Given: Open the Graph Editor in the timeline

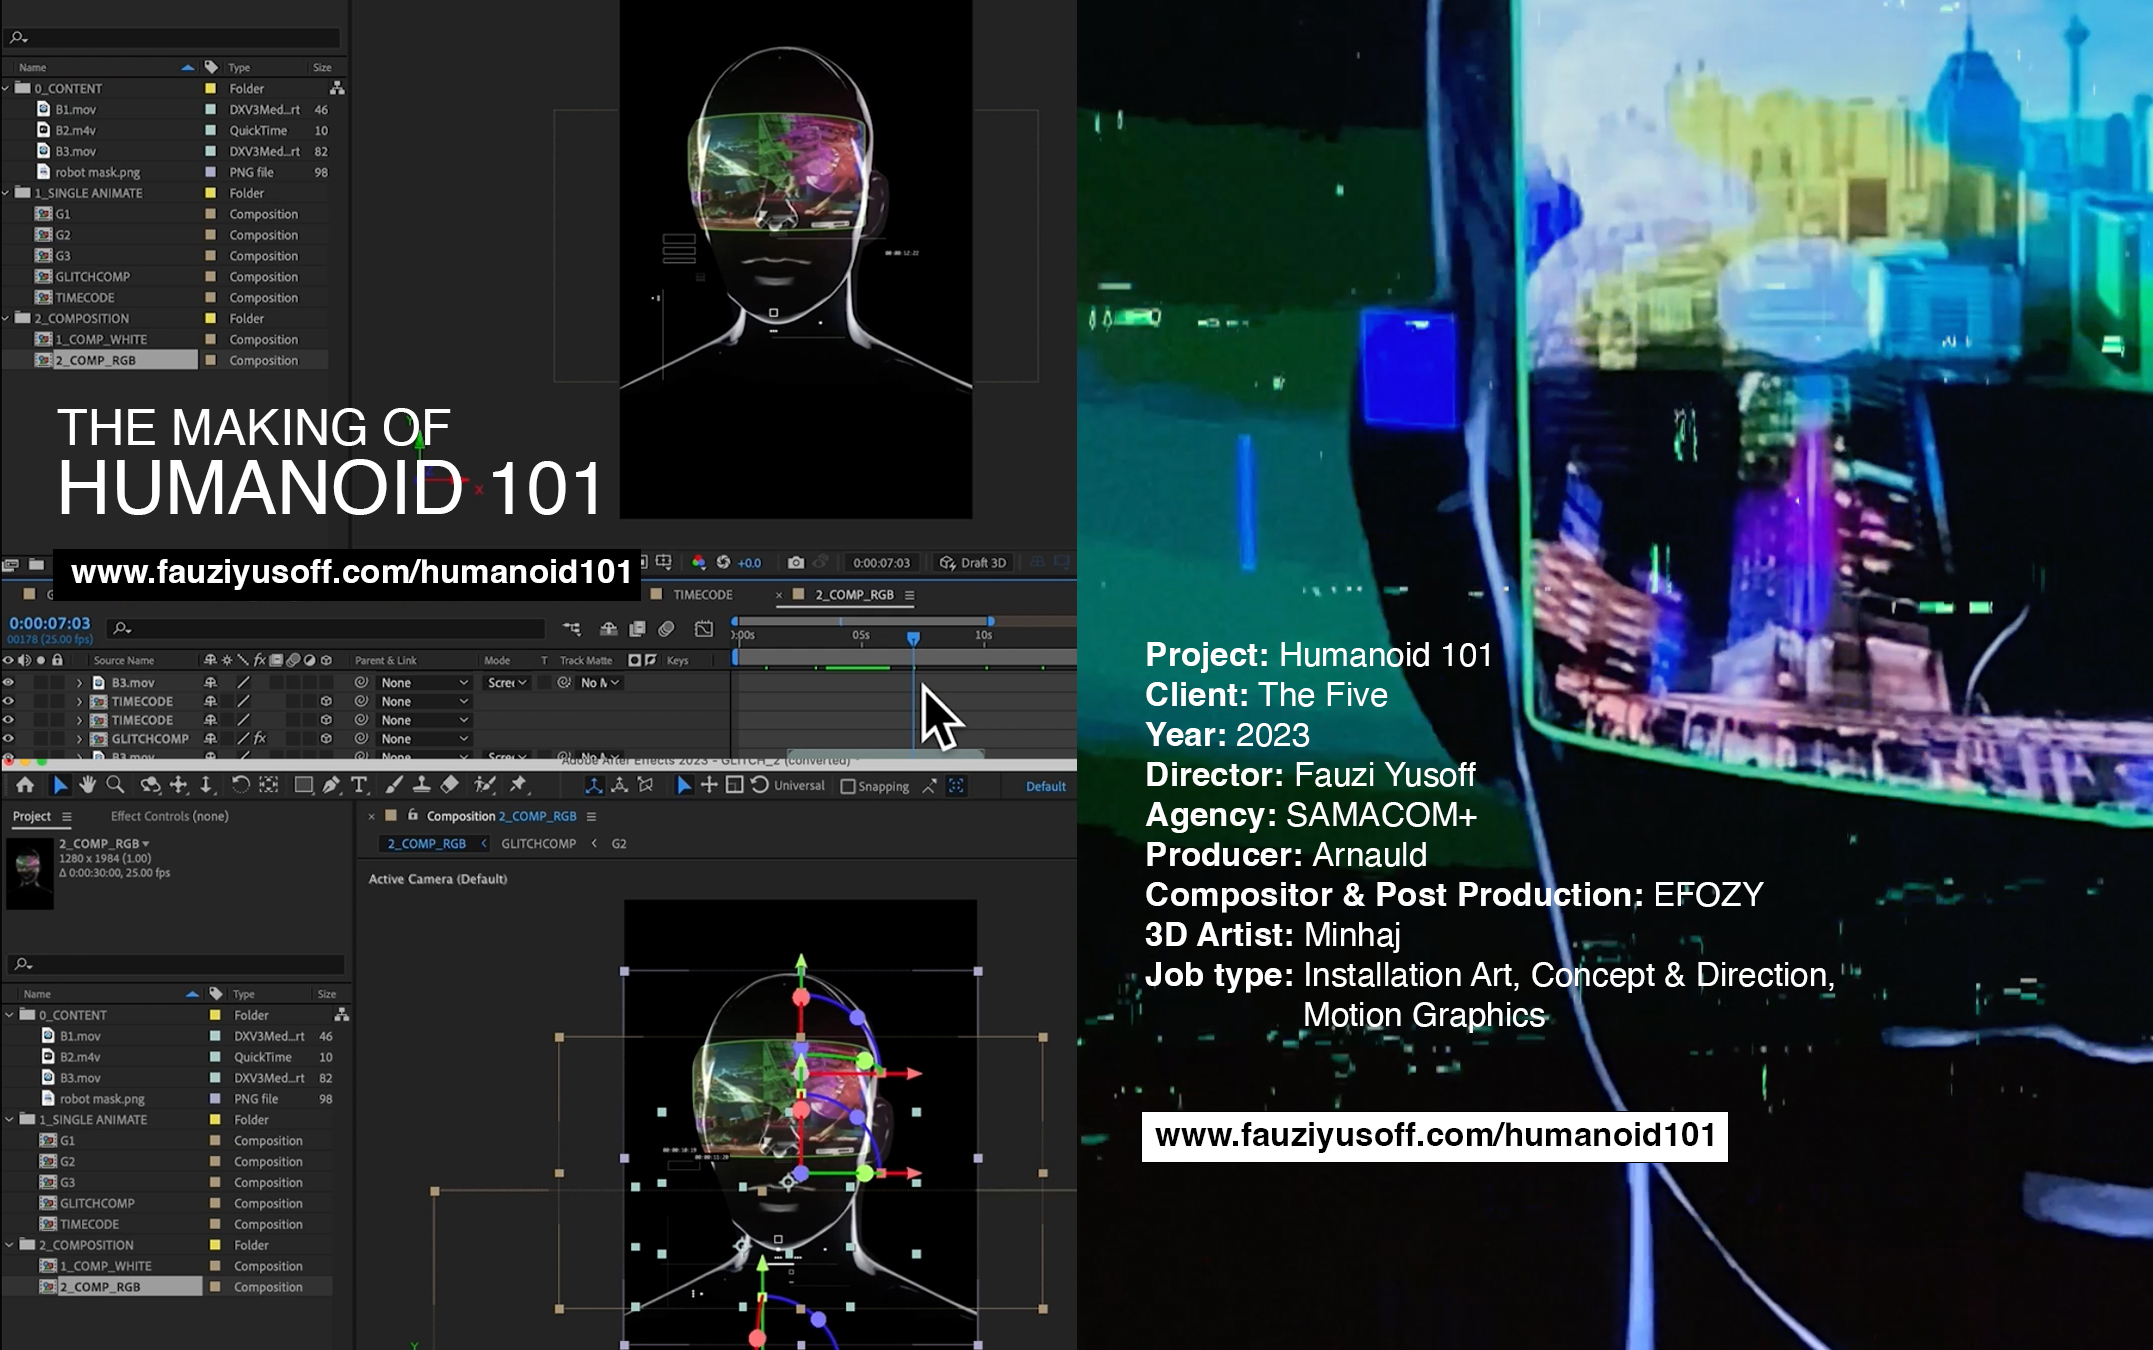Looking at the screenshot, I should tap(704, 628).
